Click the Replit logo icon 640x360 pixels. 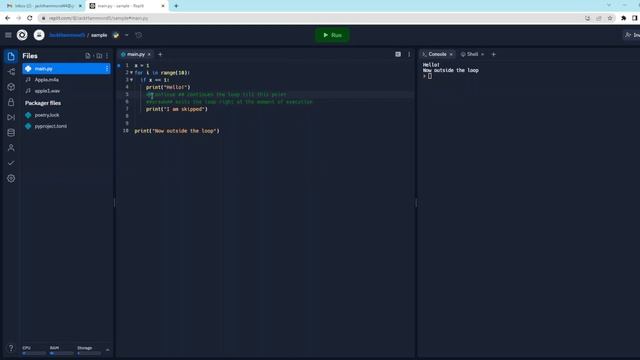22,35
